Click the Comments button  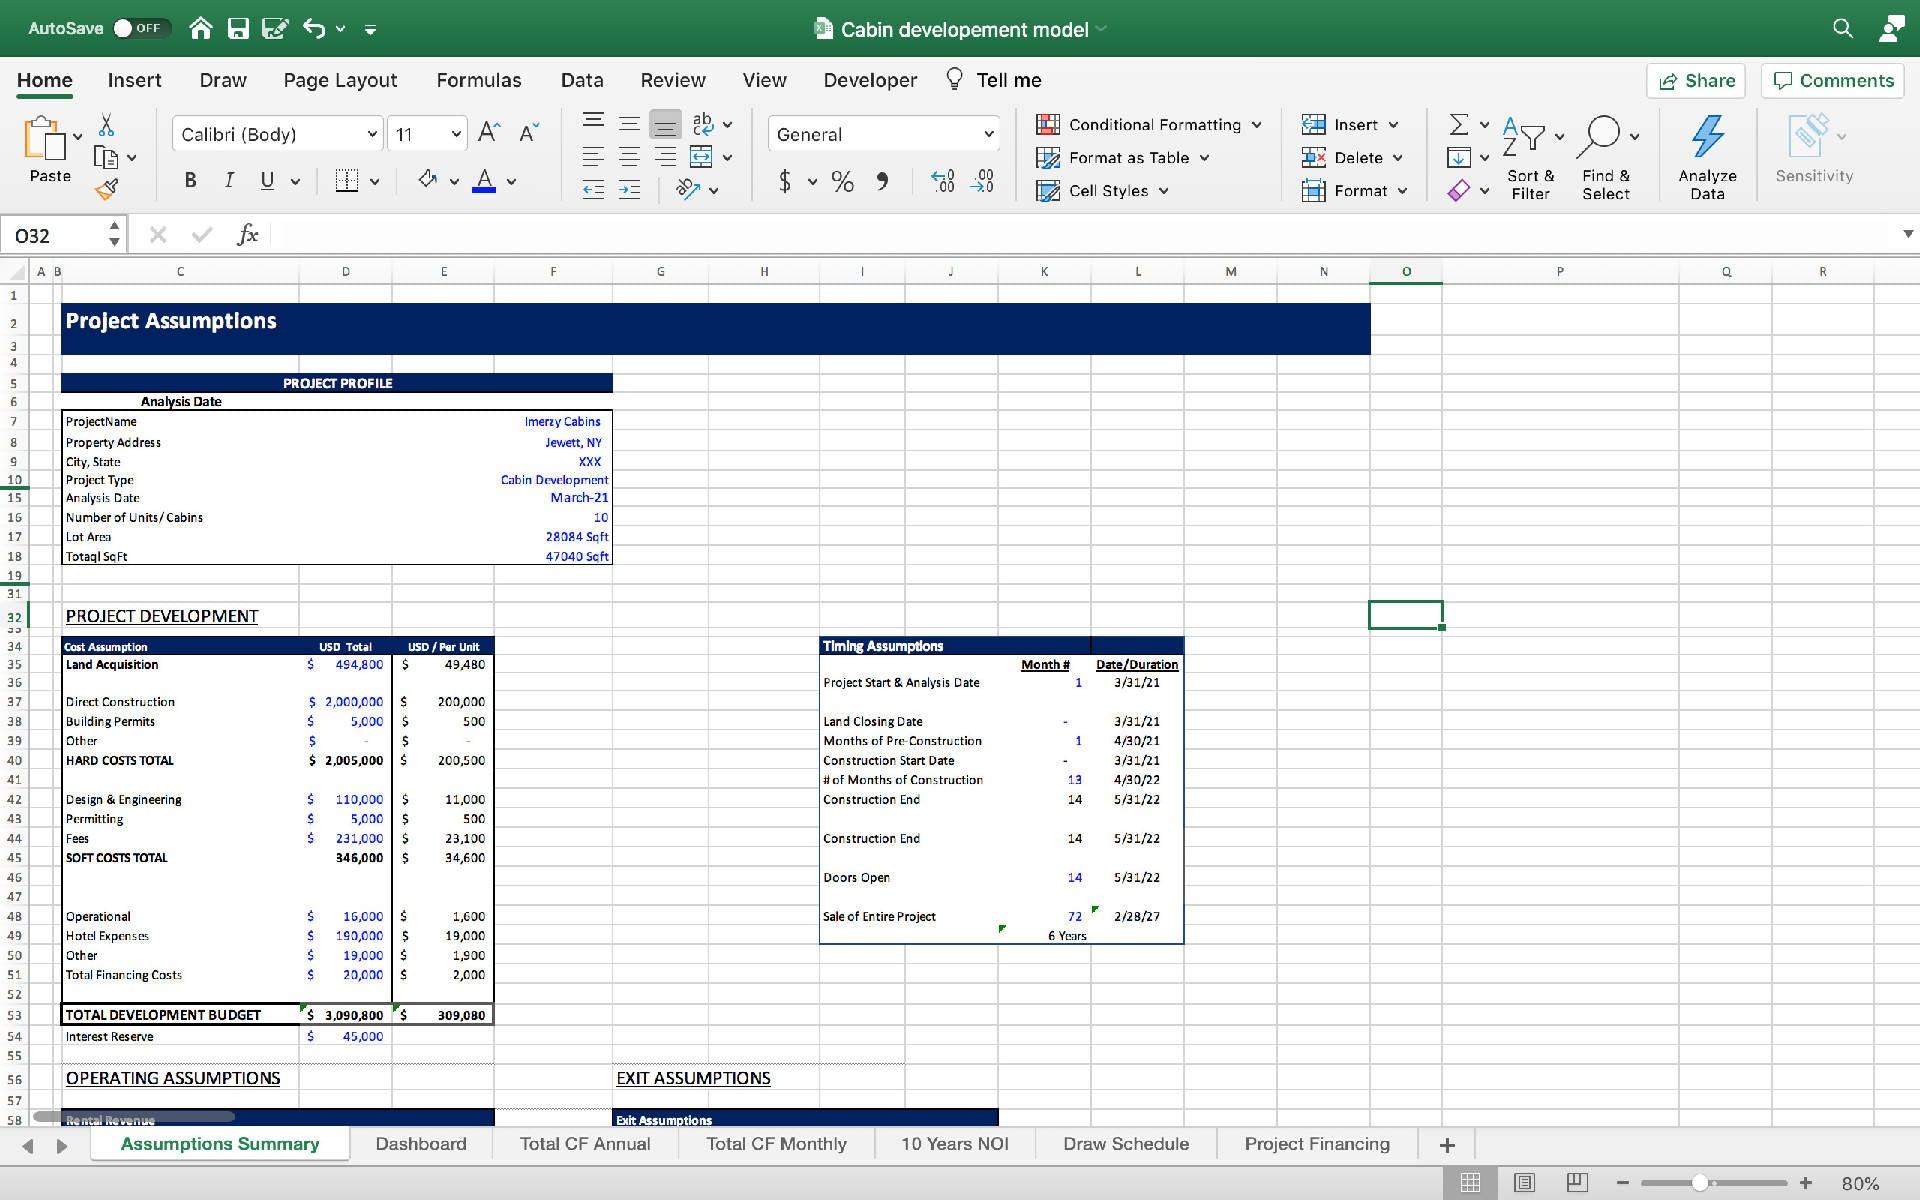[x=1833, y=81]
